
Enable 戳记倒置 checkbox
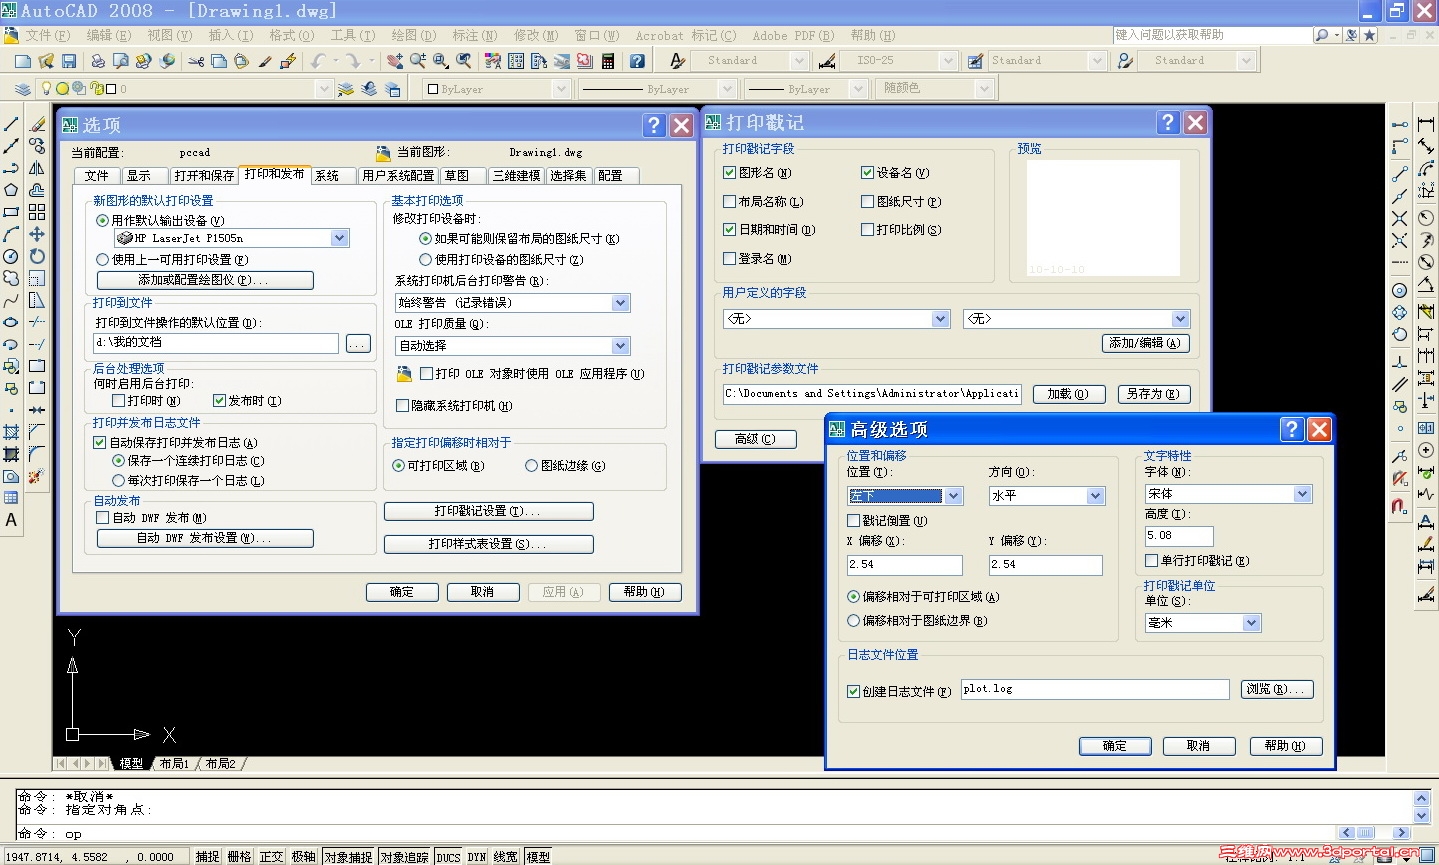(x=854, y=521)
